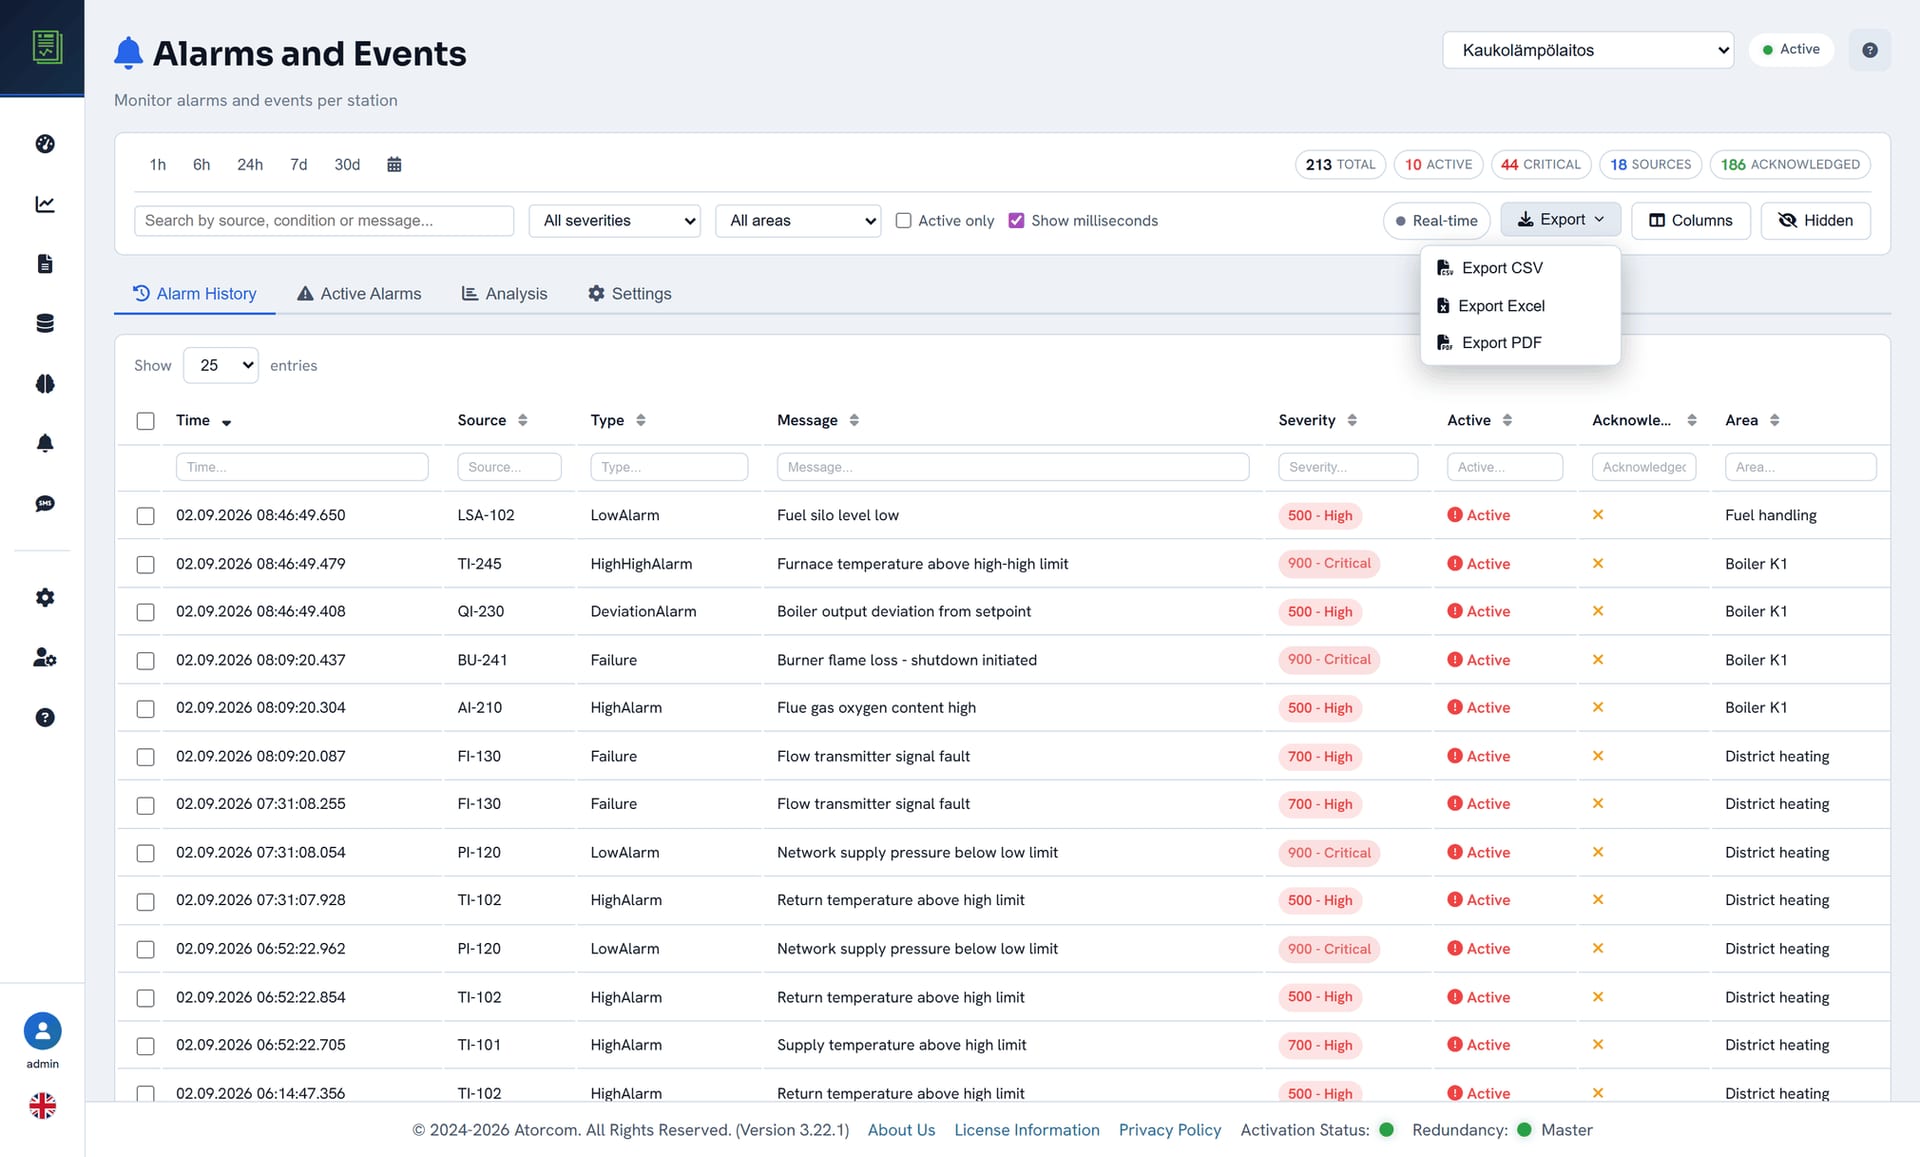Screen dimensions: 1920x1157
Task: Click the Message column filter field
Action: [1013, 467]
